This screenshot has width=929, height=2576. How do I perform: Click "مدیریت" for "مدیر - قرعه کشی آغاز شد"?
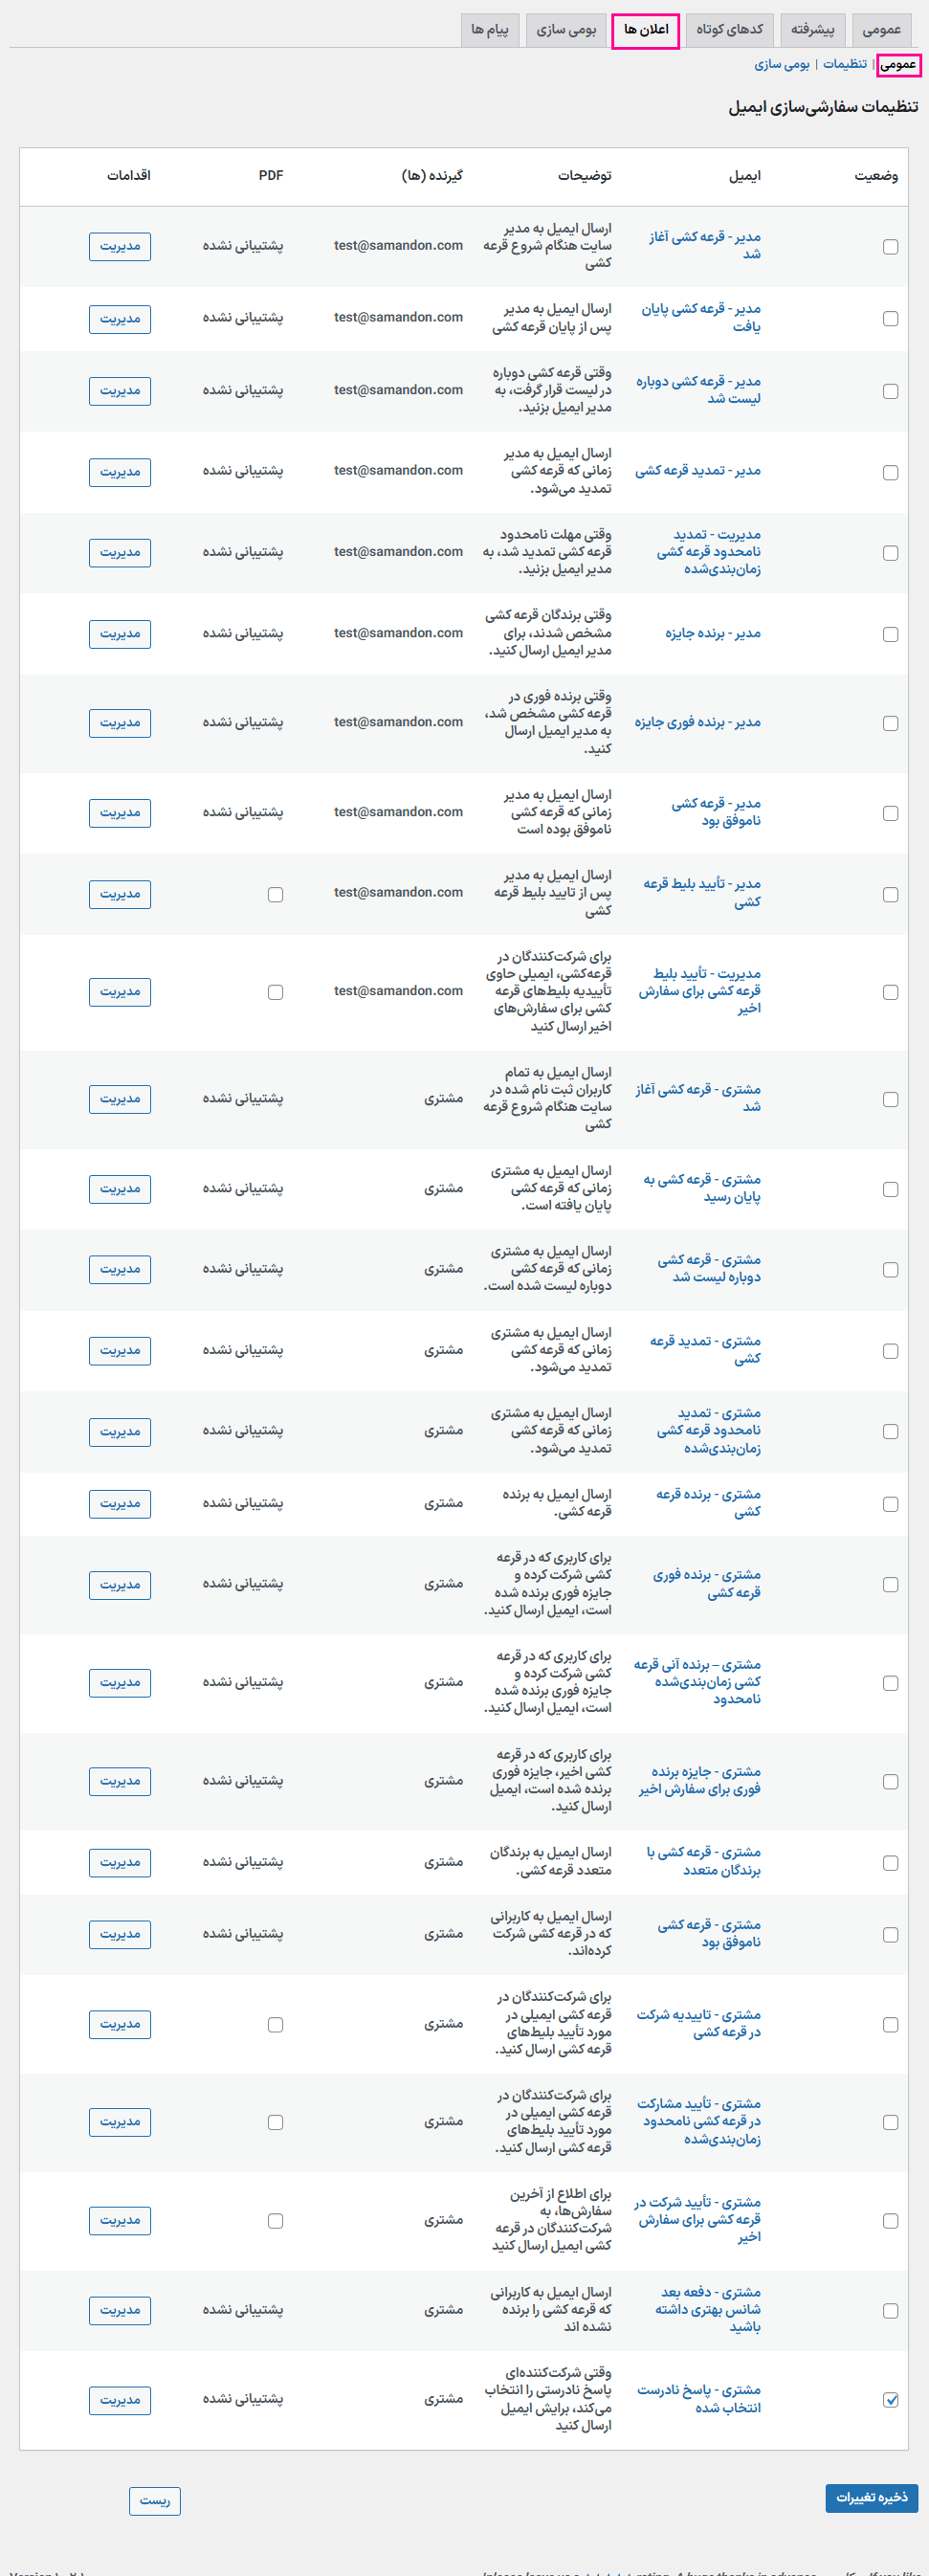(x=120, y=246)
